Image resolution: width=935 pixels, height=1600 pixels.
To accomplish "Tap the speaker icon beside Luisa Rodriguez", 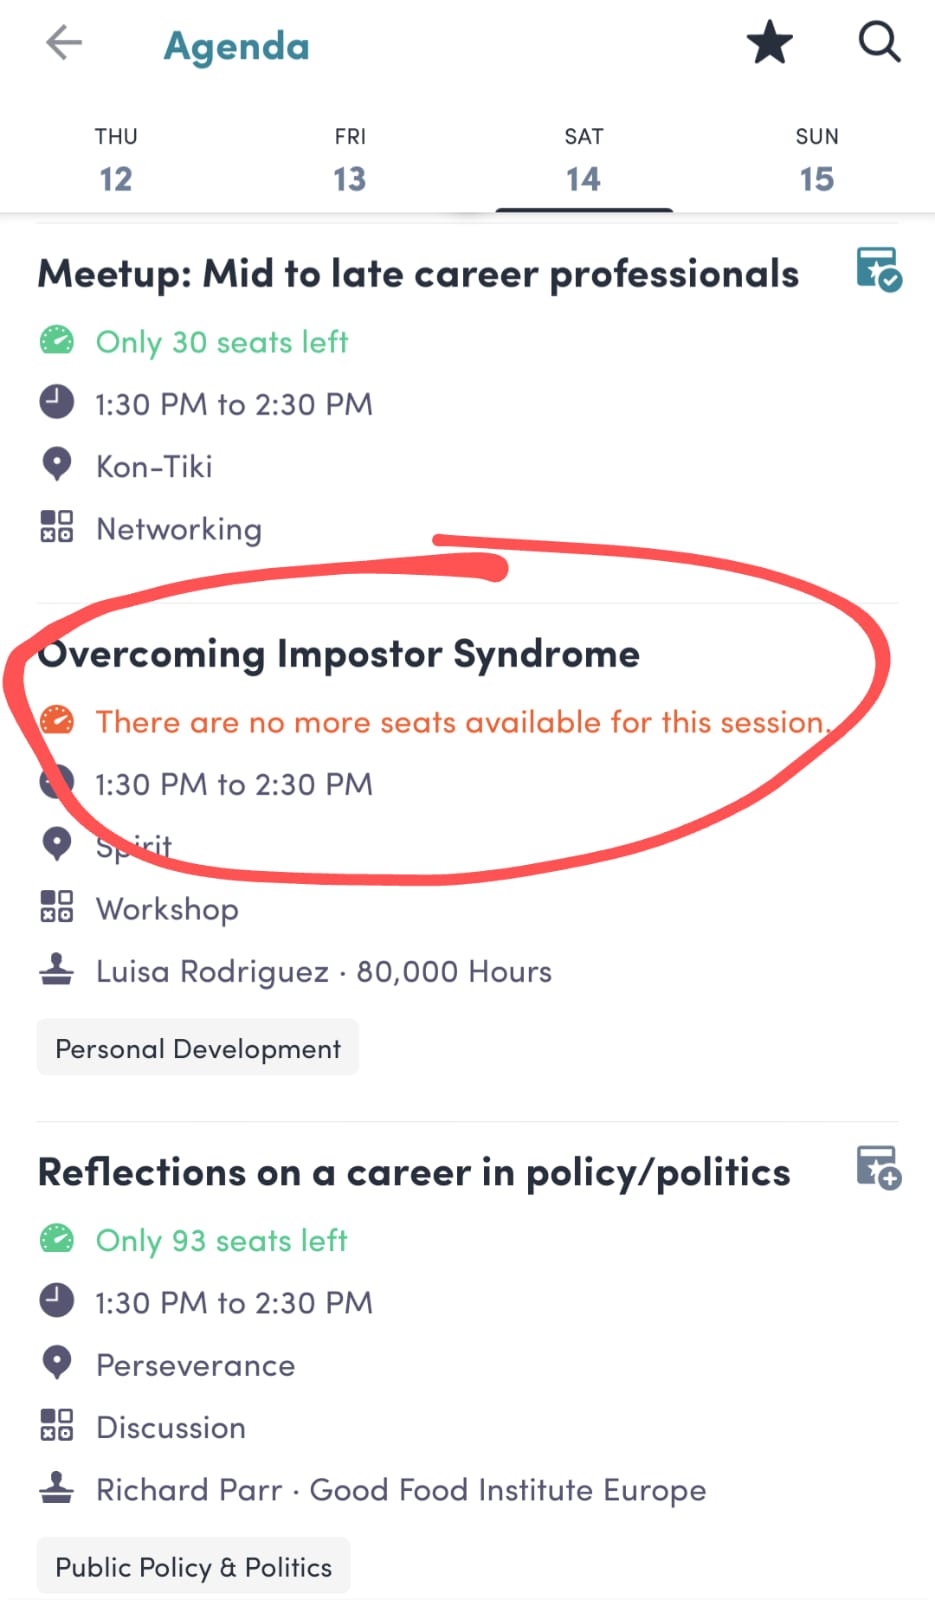I will pyautogui.click(x=56, y=970).
